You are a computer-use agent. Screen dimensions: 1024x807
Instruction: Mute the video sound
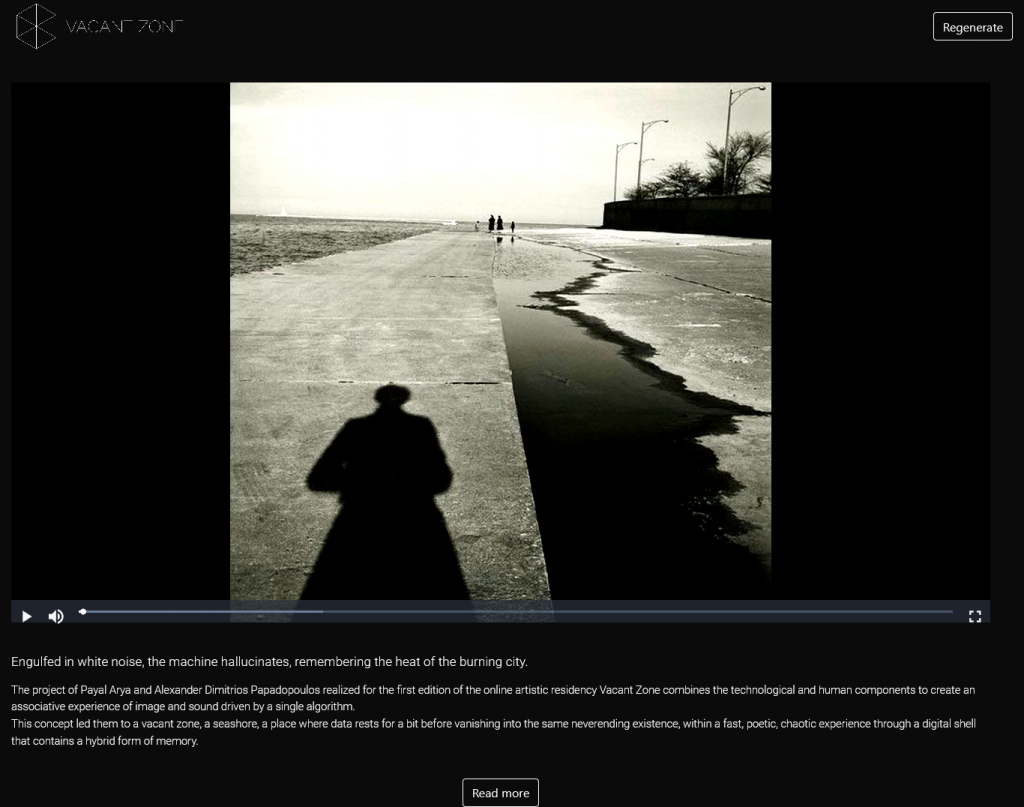tap(56, 616)
